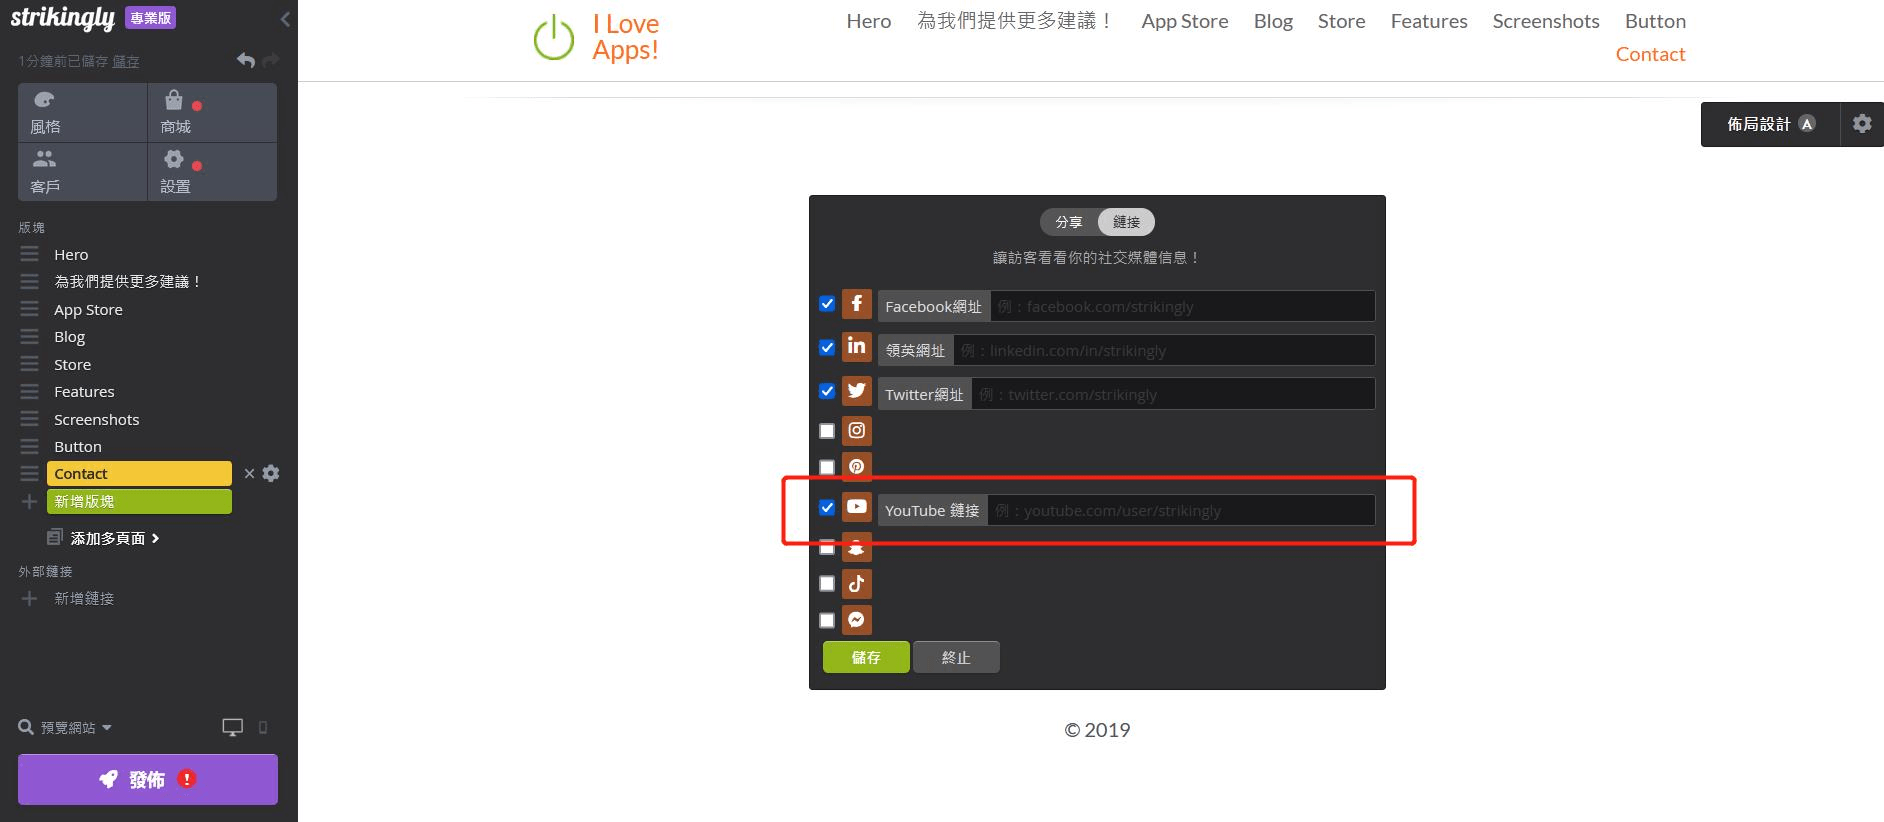
Task: Click the green 儲存 save button
Action: click(x=866, y=657)
